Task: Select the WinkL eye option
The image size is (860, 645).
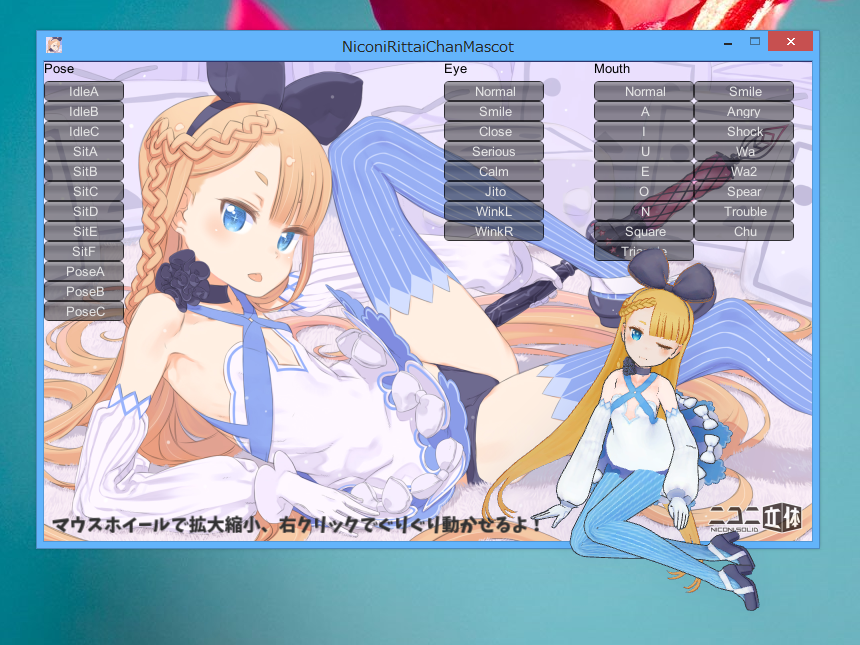Action: [493, 211]
